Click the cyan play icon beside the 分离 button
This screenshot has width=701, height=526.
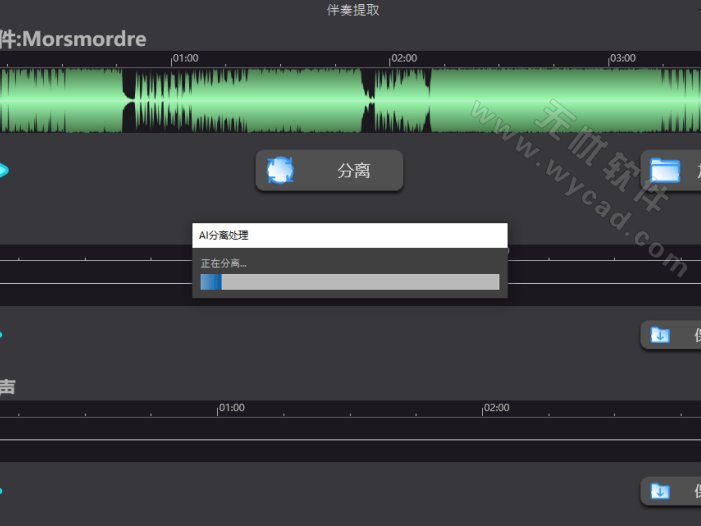coord(4,170)
